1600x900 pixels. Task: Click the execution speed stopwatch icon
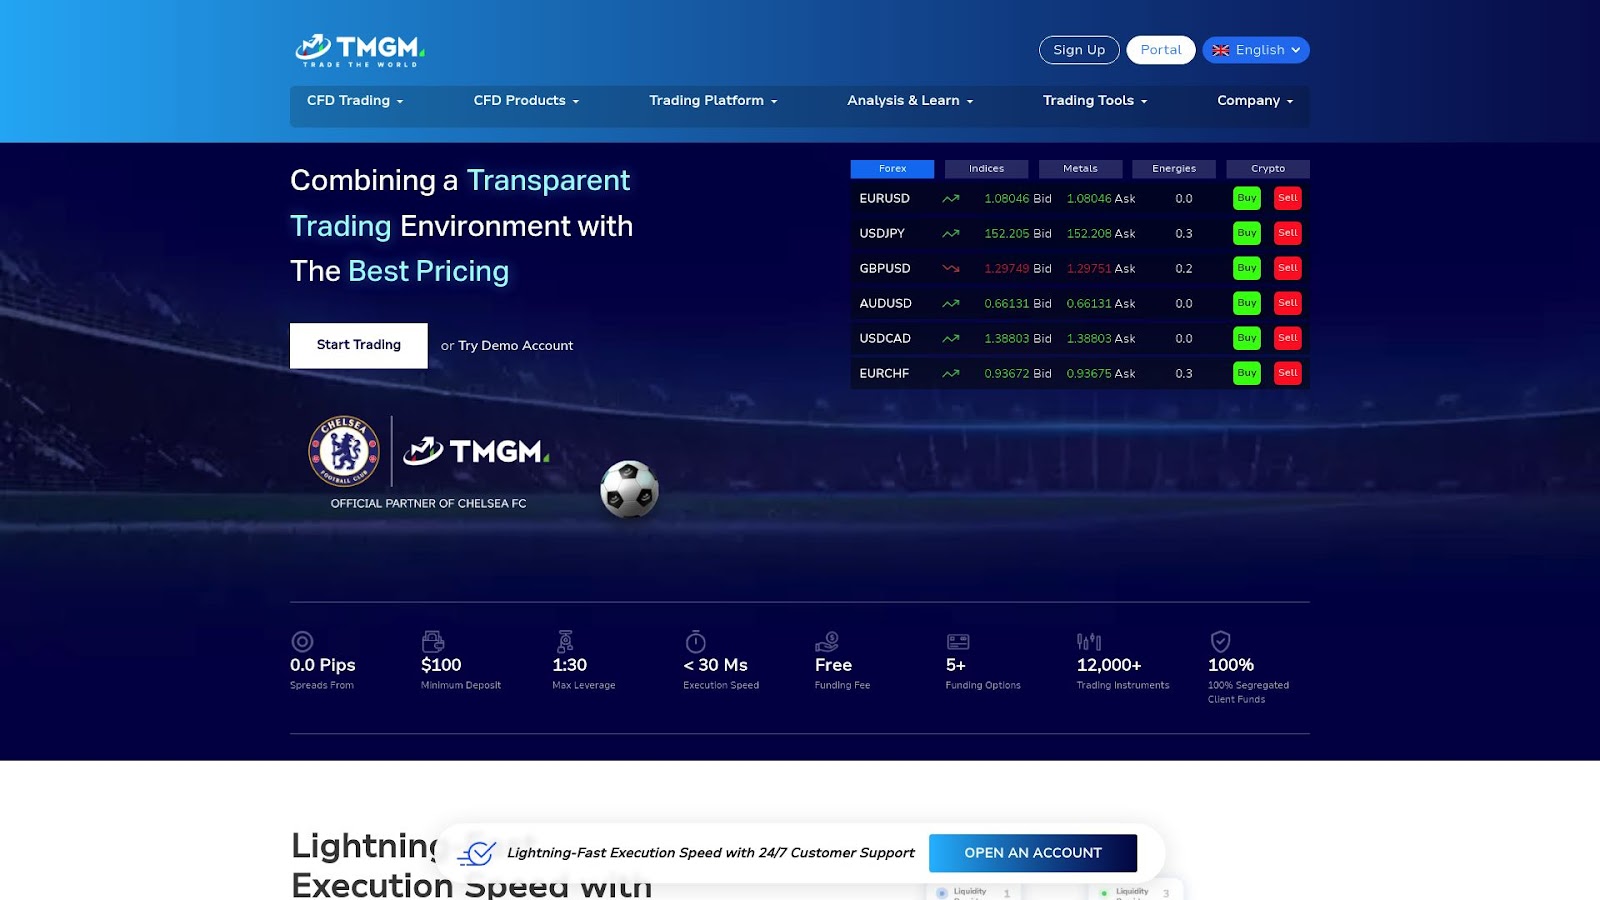click(x=696, y=641)
